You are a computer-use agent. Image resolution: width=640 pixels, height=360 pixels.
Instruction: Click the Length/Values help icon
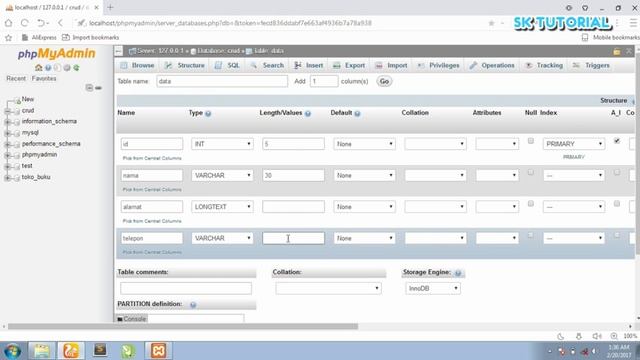tap(308, 113)
